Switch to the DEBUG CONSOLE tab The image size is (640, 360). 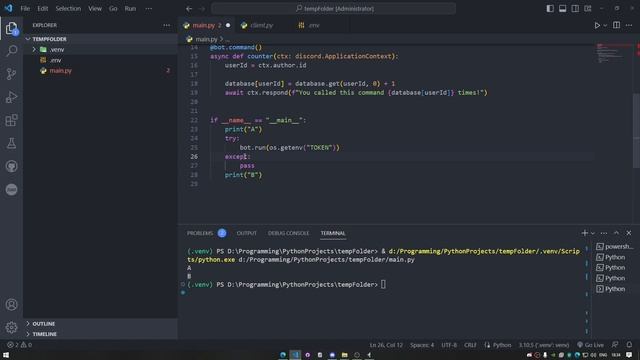[288, 233]
